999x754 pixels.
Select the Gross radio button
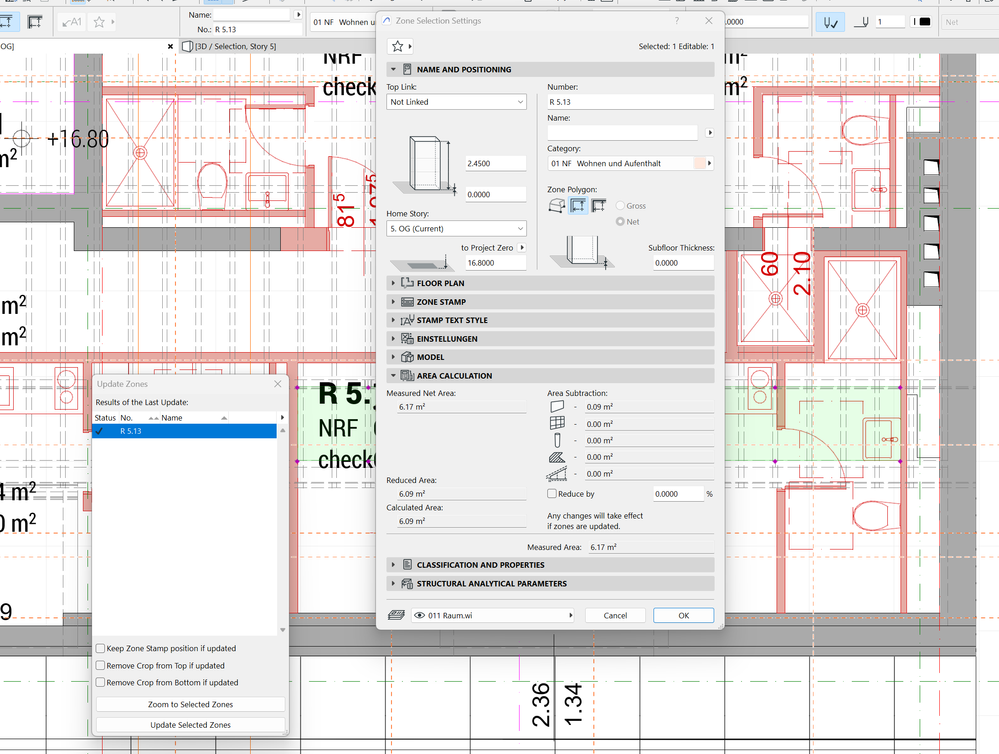coord(621,206)
